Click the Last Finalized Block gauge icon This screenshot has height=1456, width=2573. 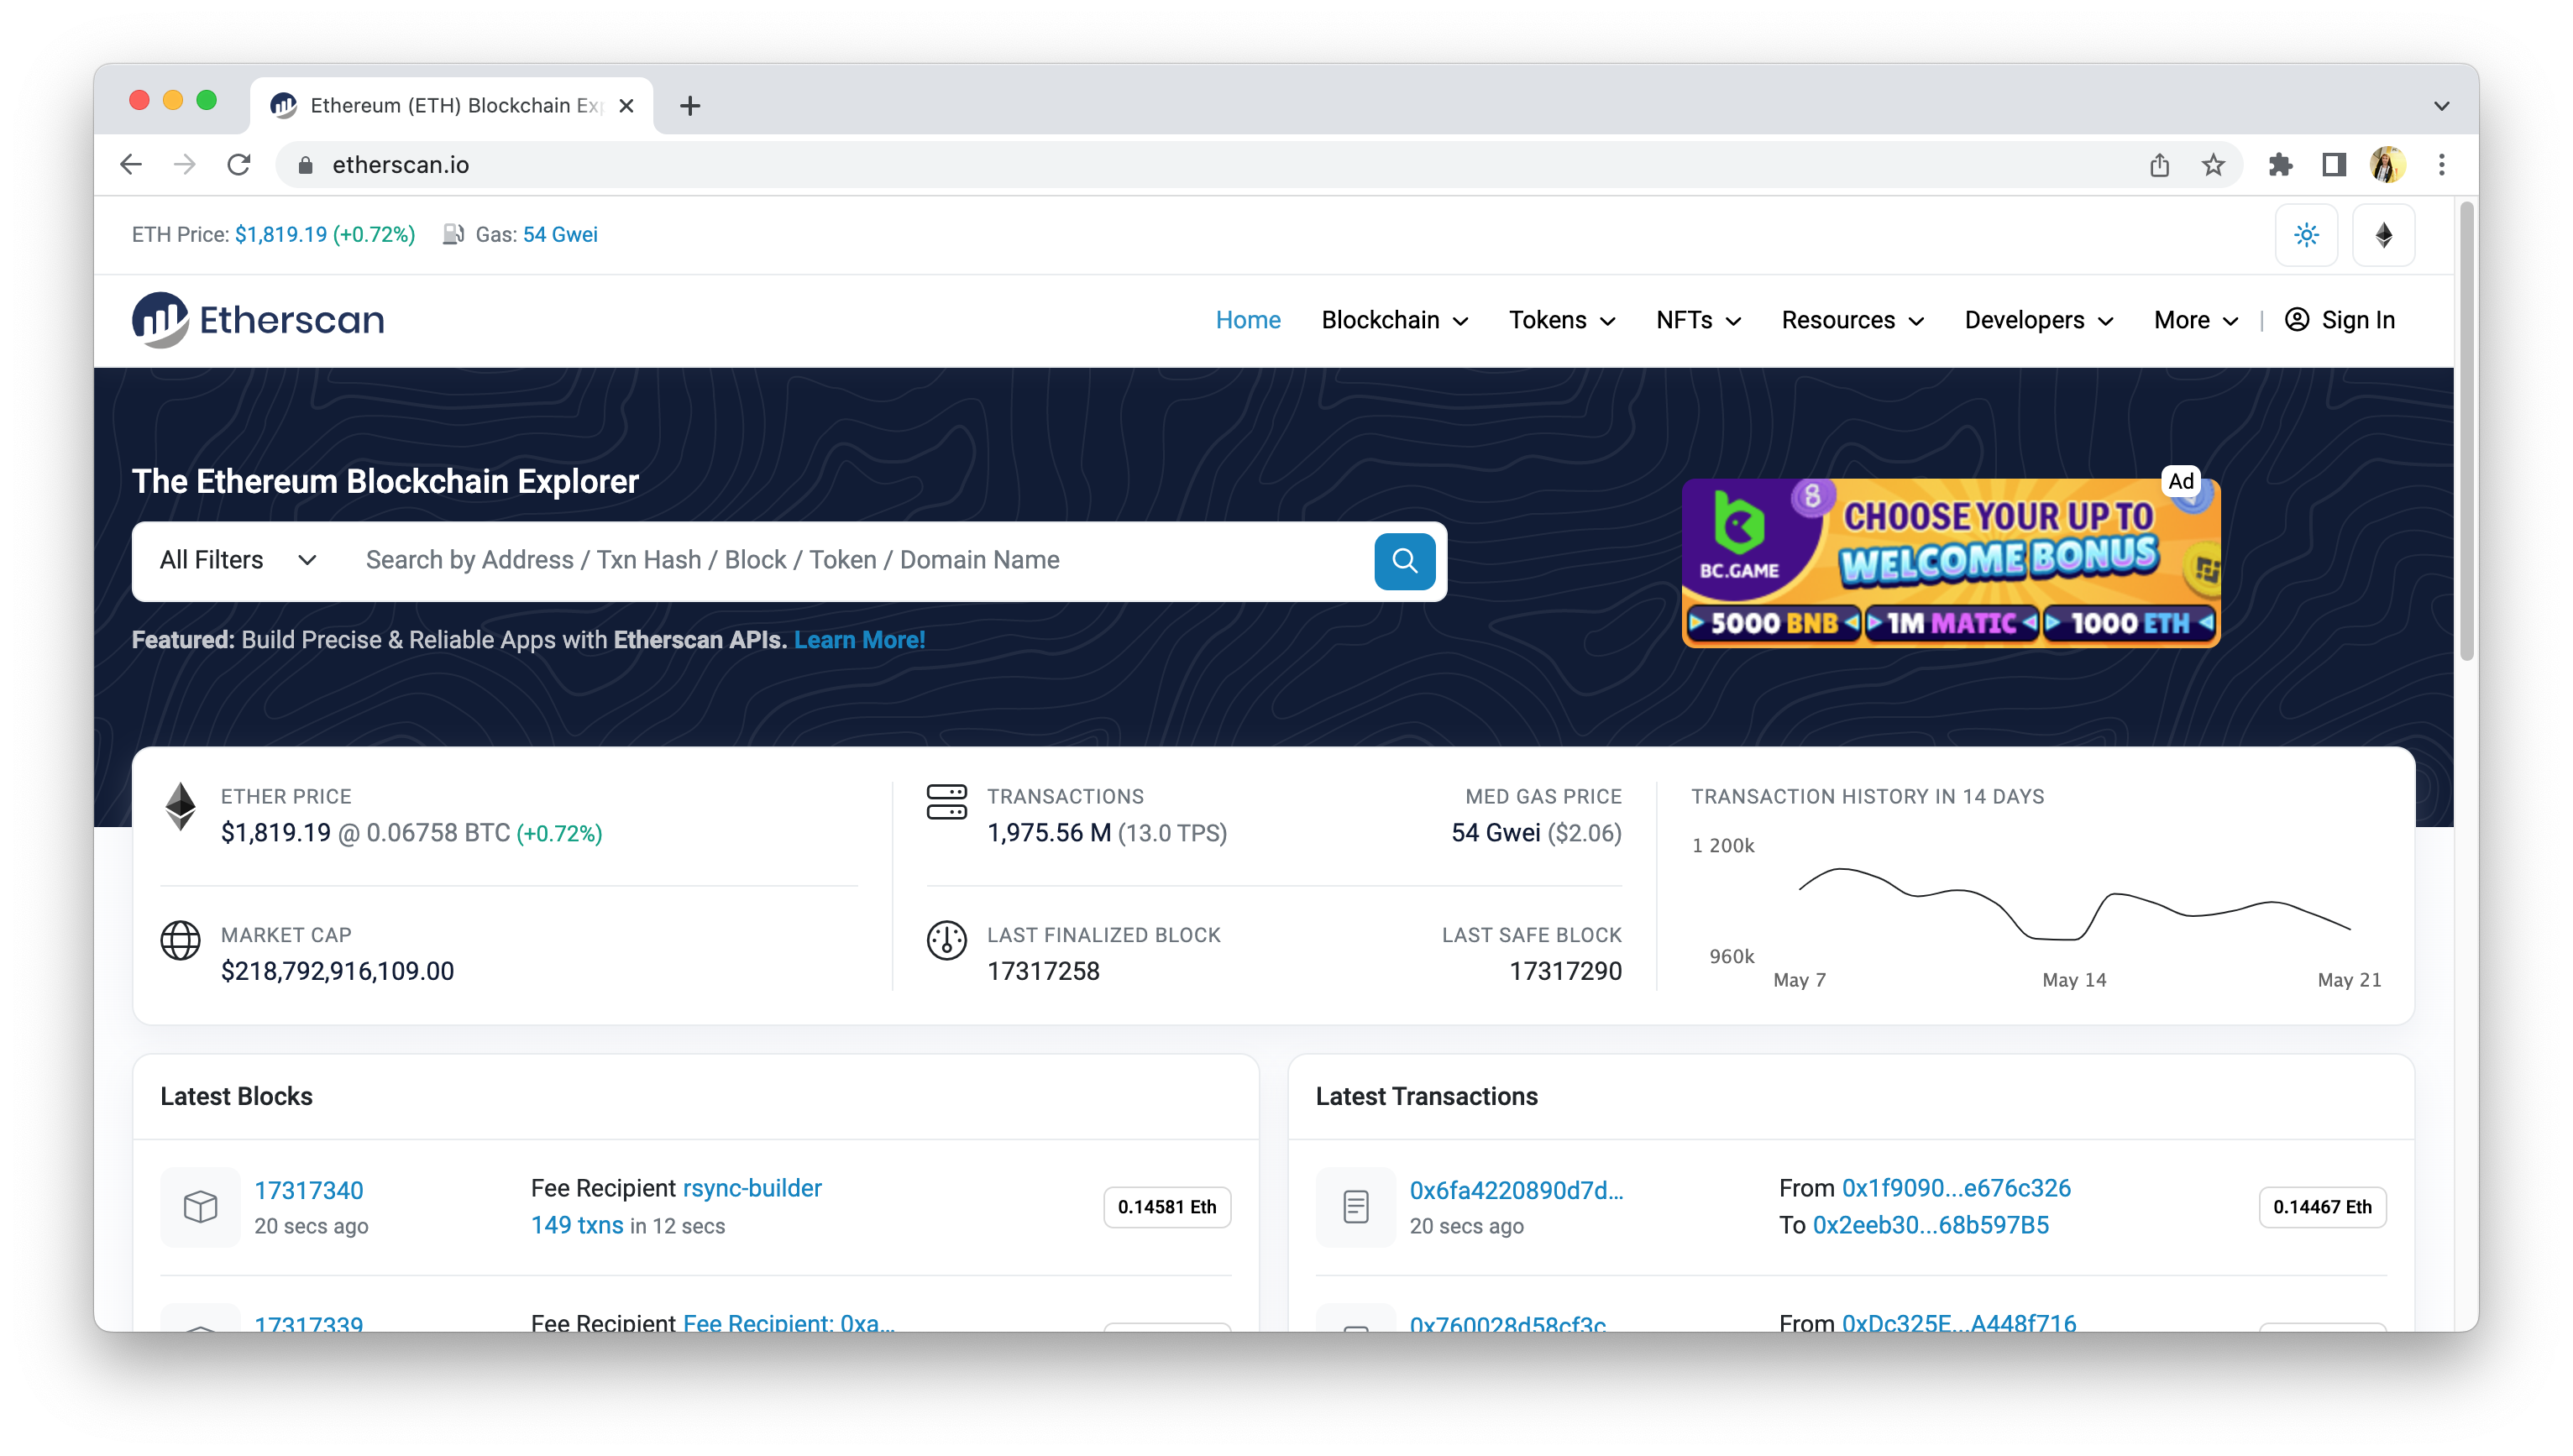pyautogui.click(x=946, y=940)
